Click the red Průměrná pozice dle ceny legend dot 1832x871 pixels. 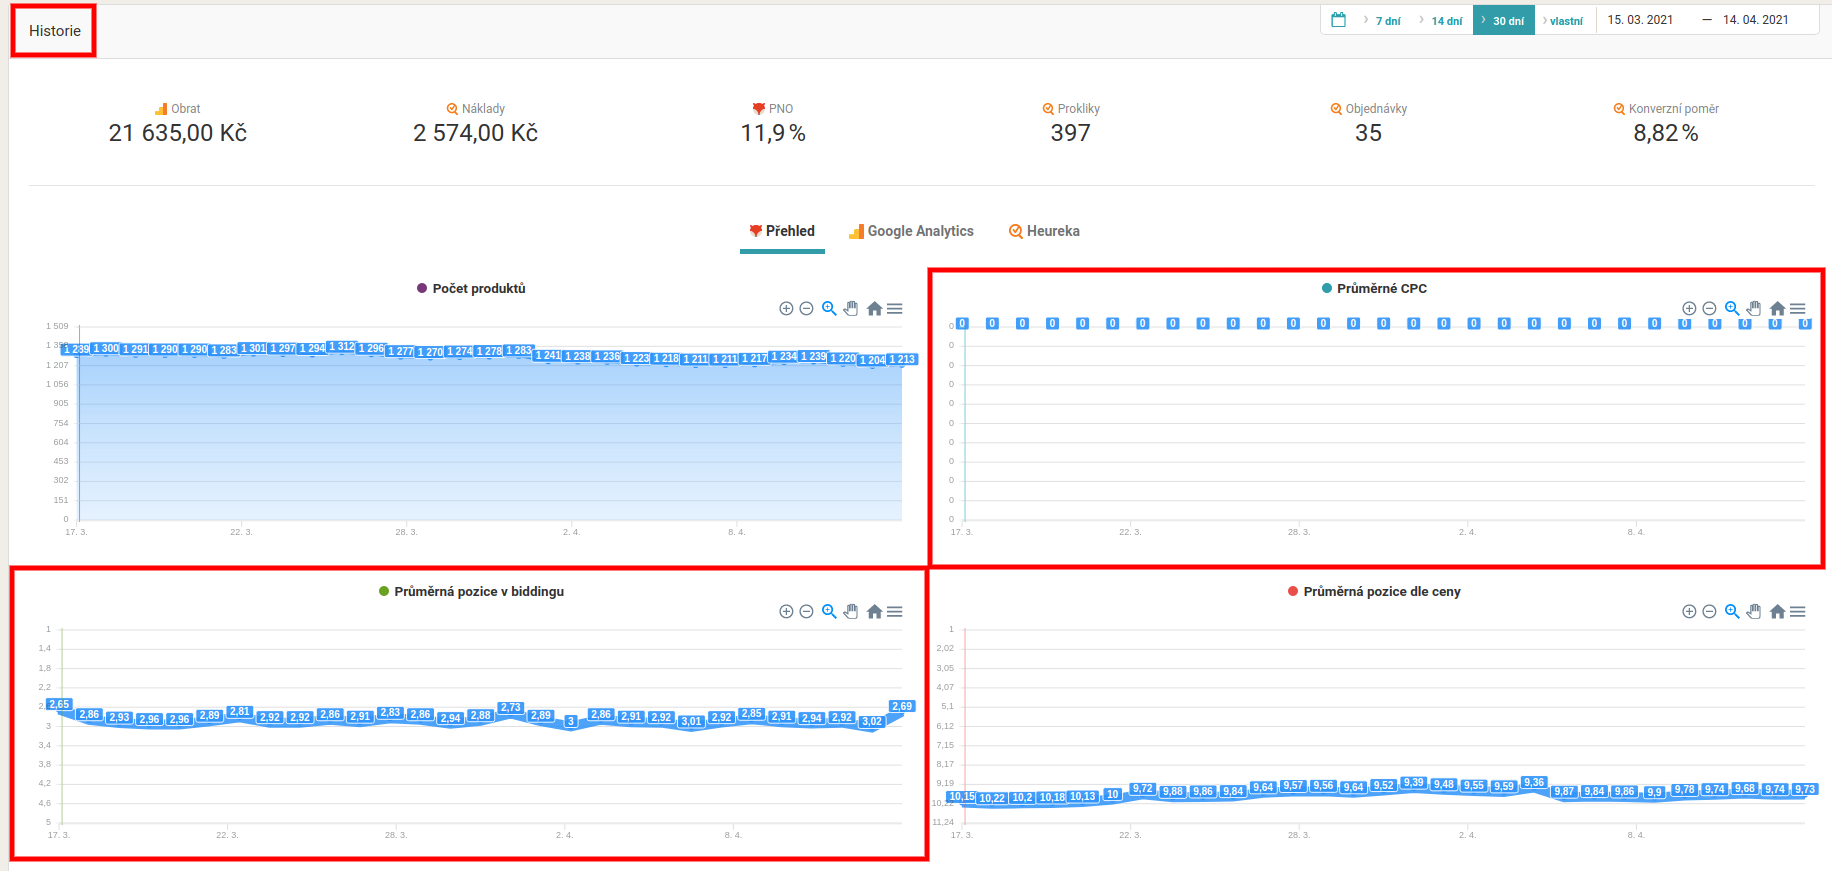coord(1293,591)
